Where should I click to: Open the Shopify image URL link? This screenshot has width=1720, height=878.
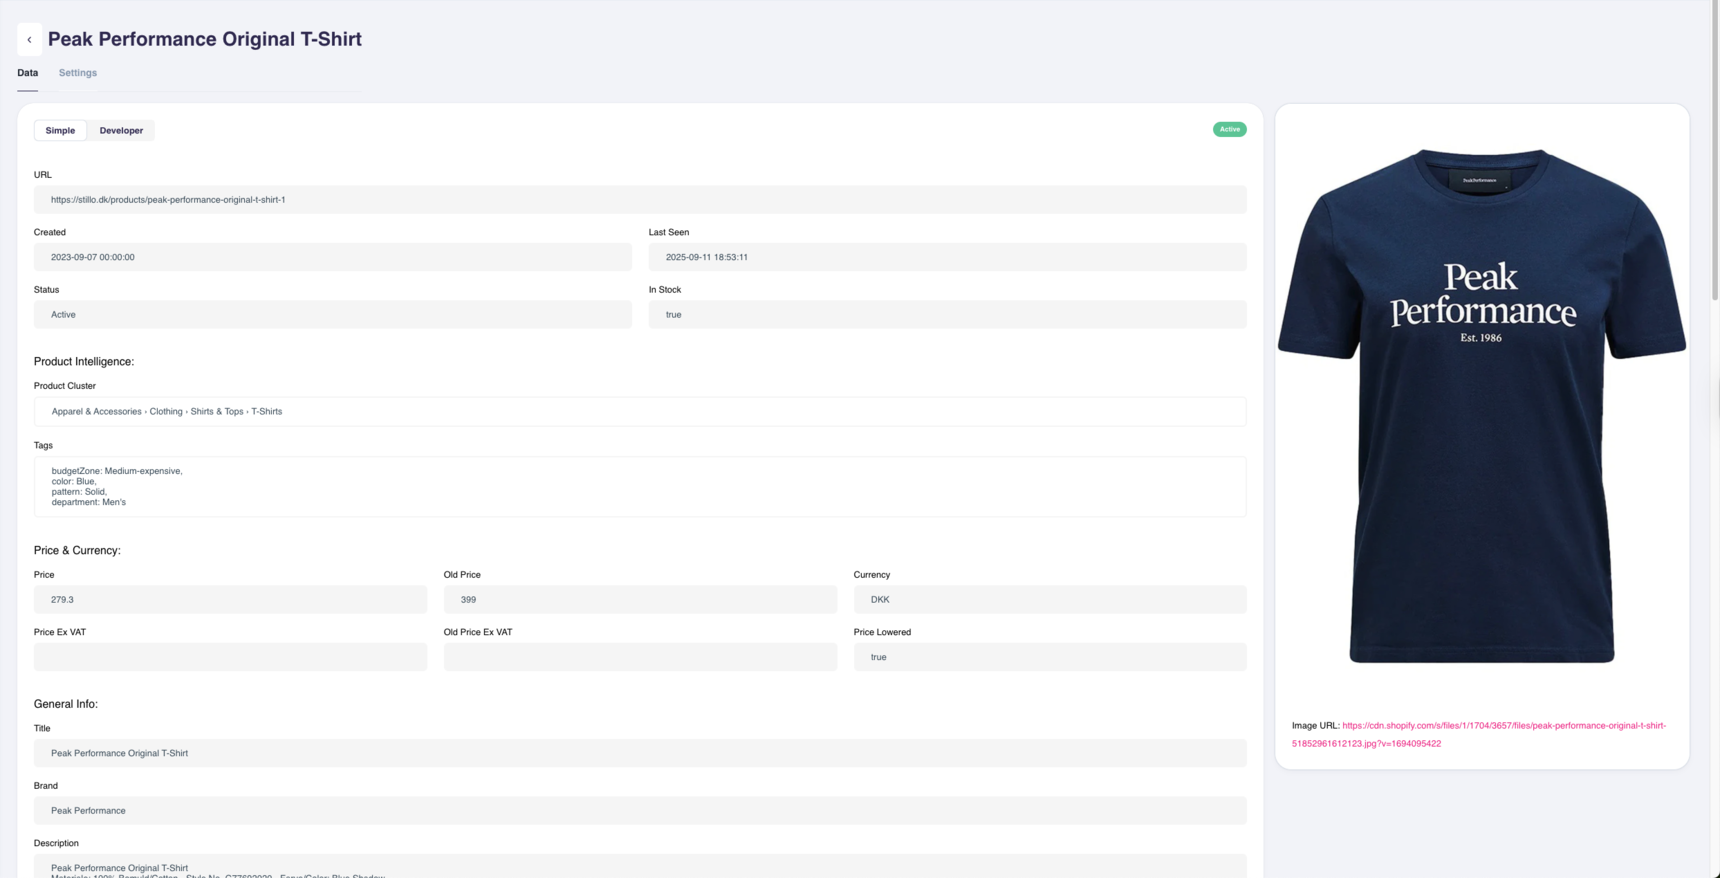[x=1478, y=734]
